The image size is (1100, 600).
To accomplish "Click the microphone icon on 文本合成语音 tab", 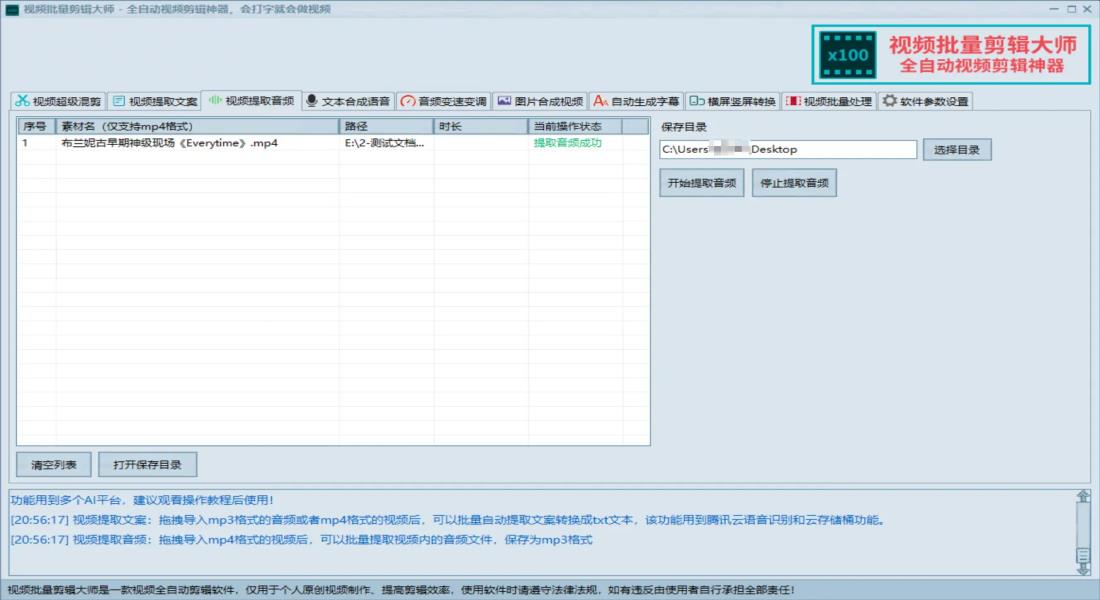I will click(x=312, y=101).
